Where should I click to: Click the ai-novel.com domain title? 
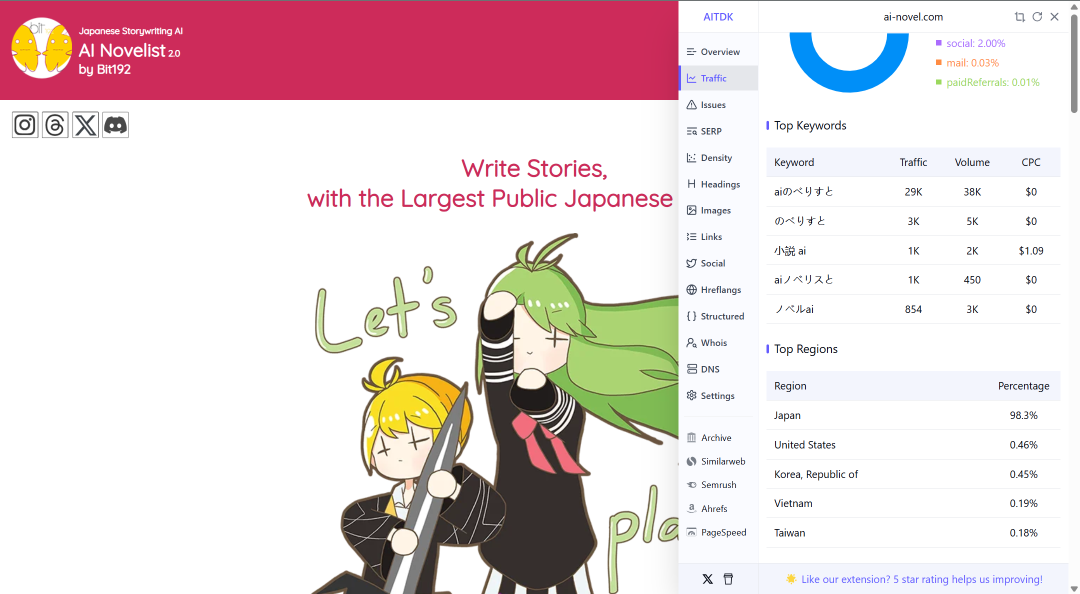click(913, 17)
